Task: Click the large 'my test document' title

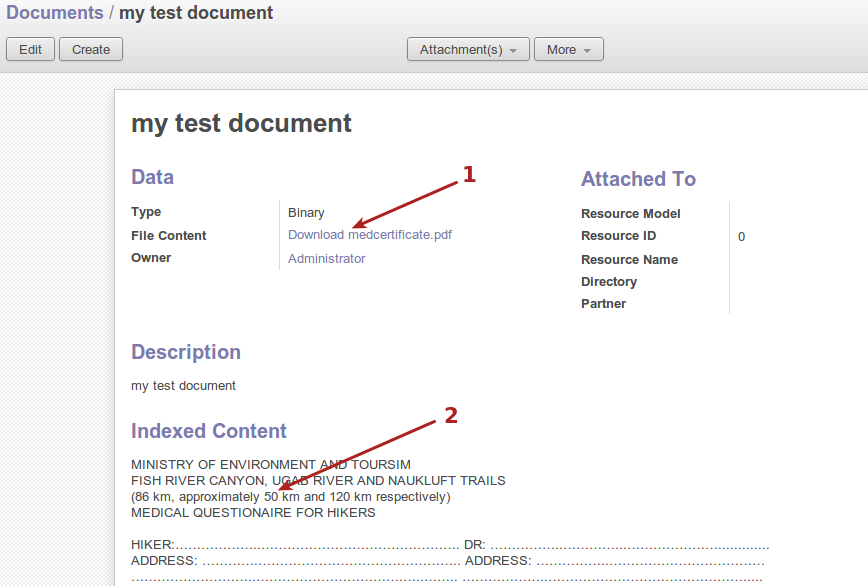Action: 241,123
